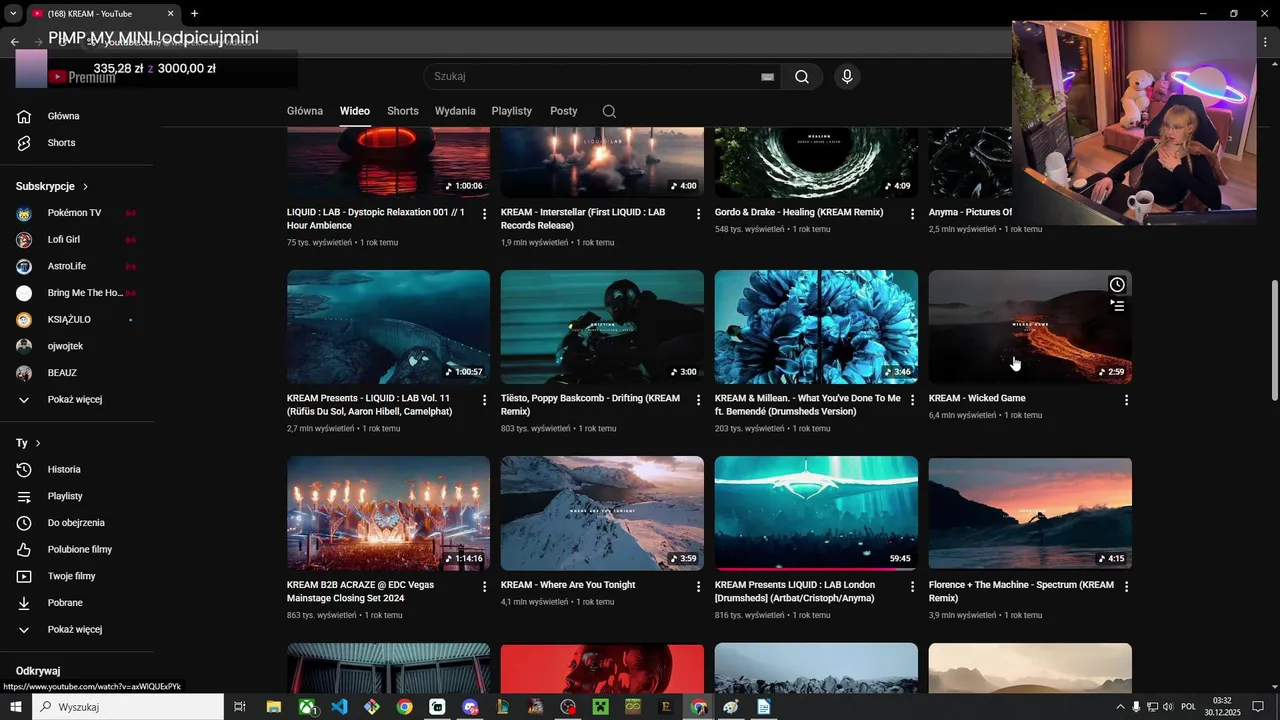Click the search magnifier button beside Szukaj
Image resolution: width=1280 pixels, height=720 pixels.
coord(802,77)
